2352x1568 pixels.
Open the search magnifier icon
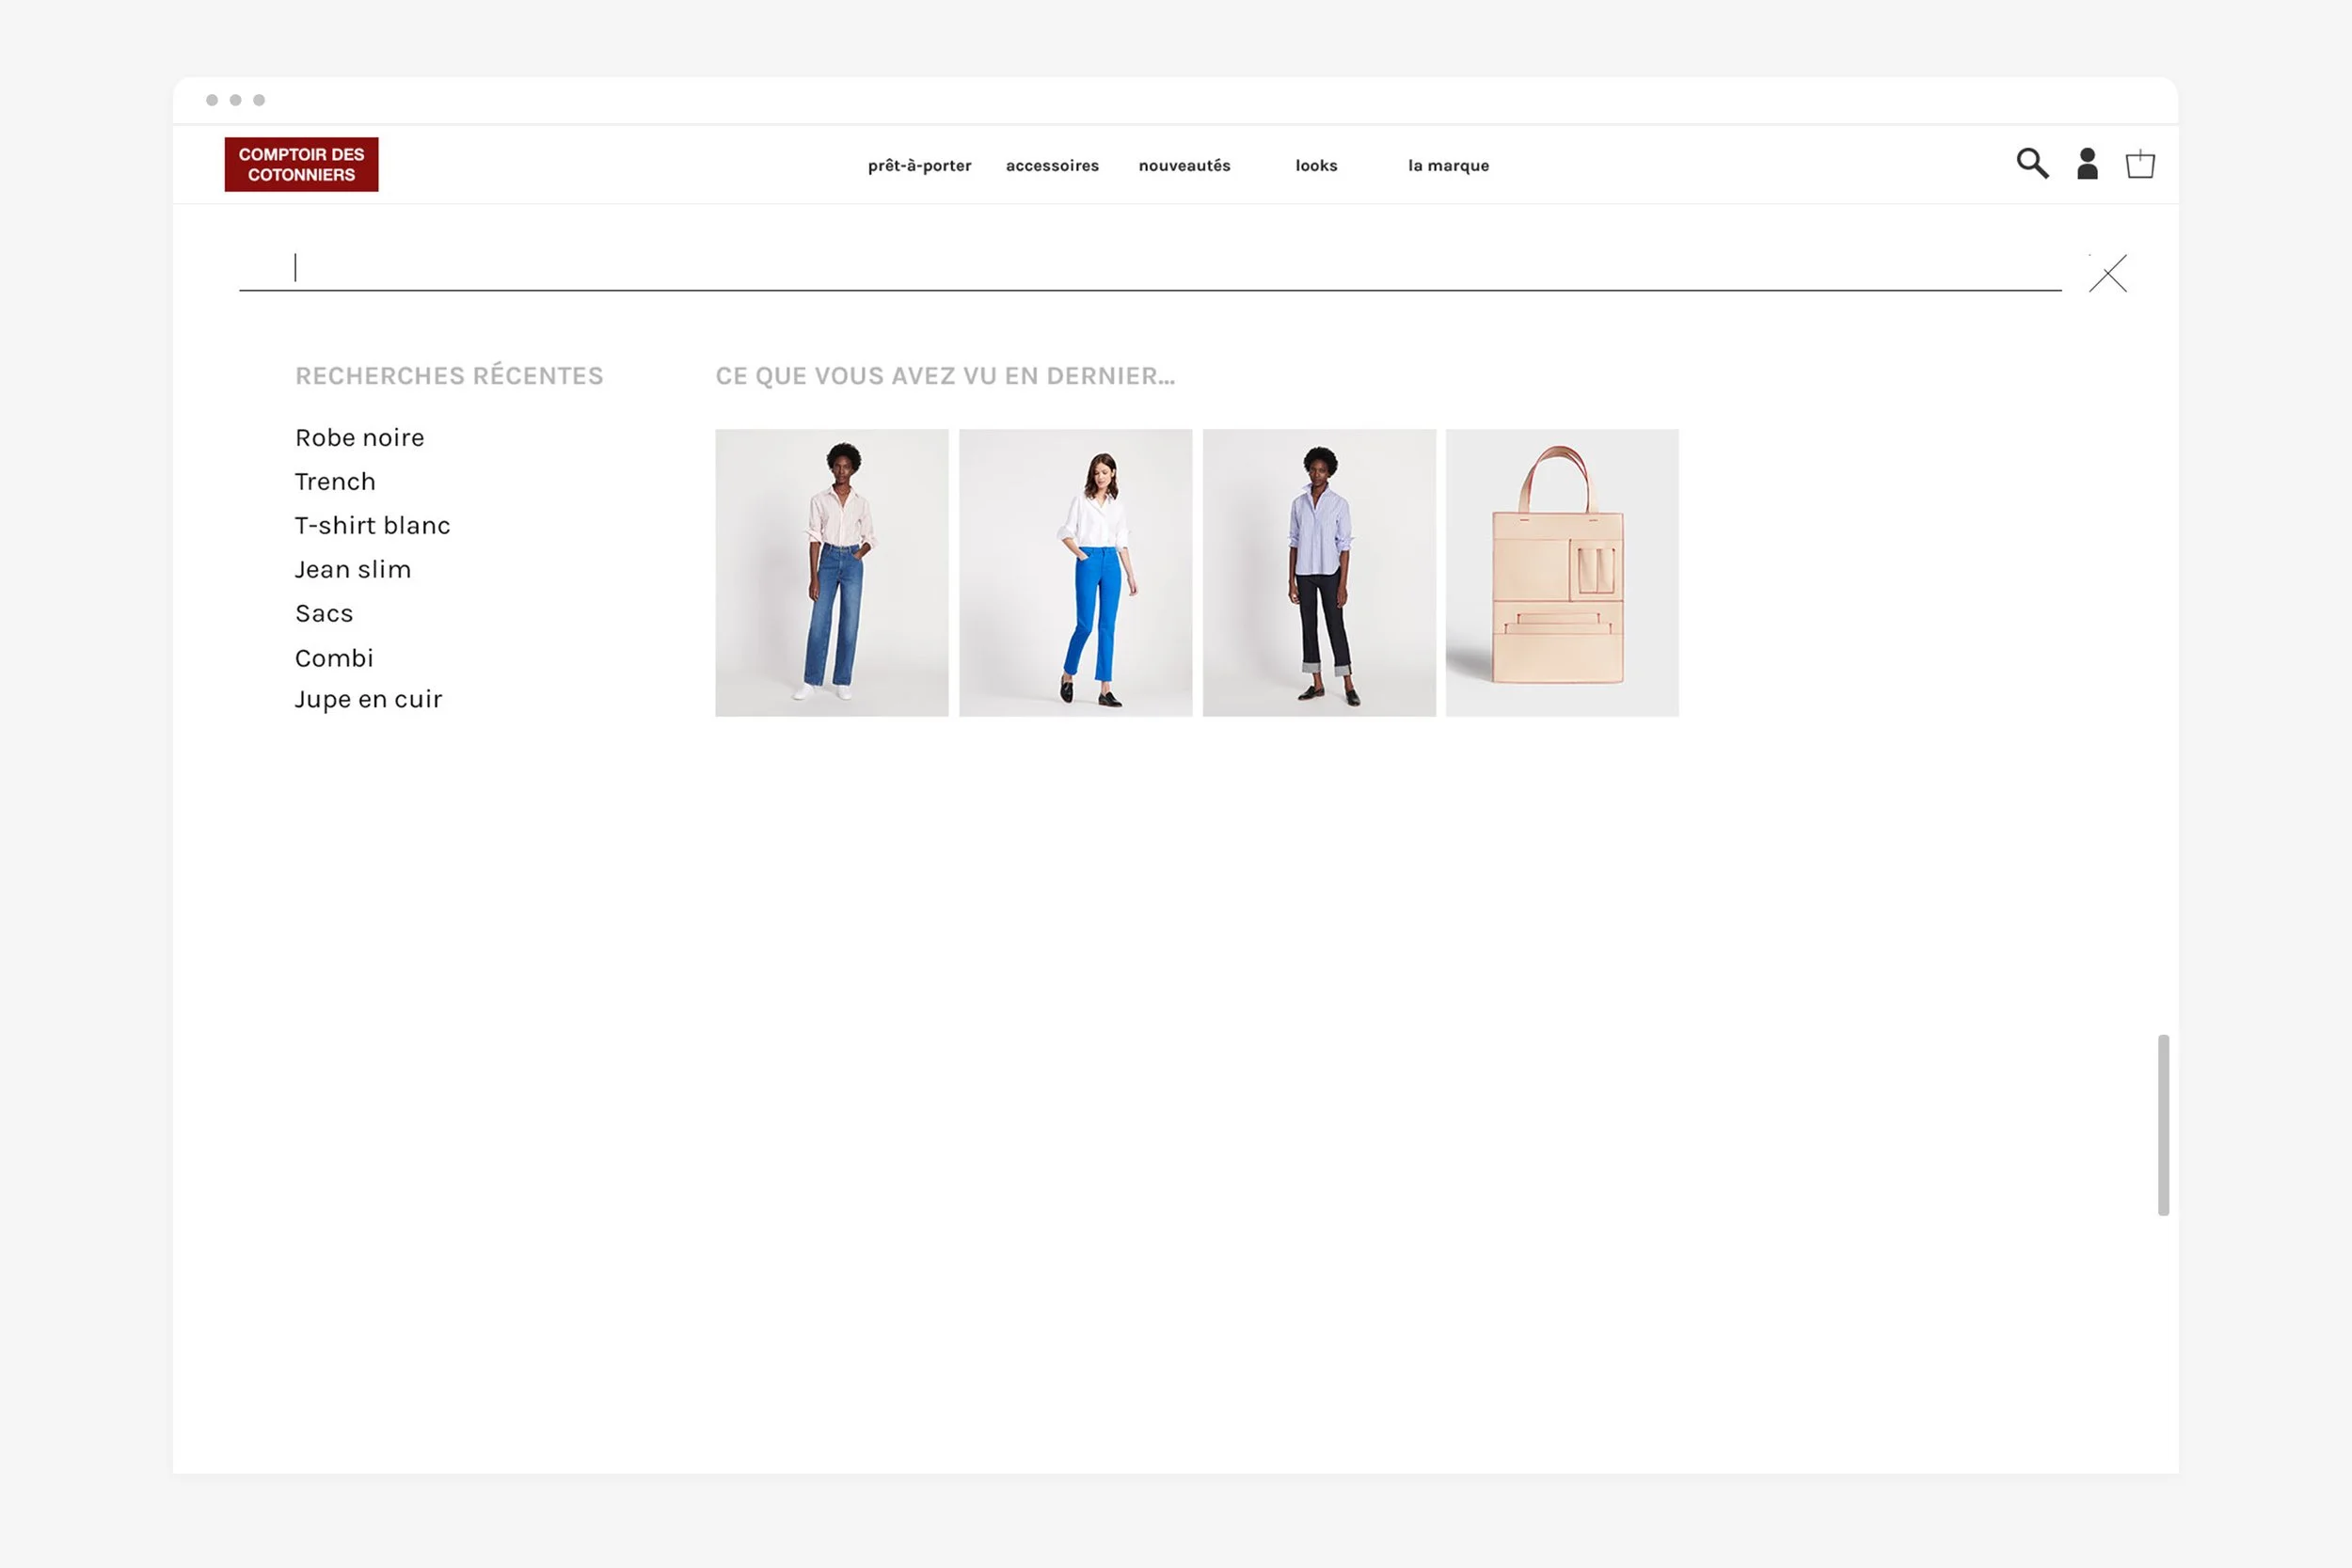tap(2032, 164)
